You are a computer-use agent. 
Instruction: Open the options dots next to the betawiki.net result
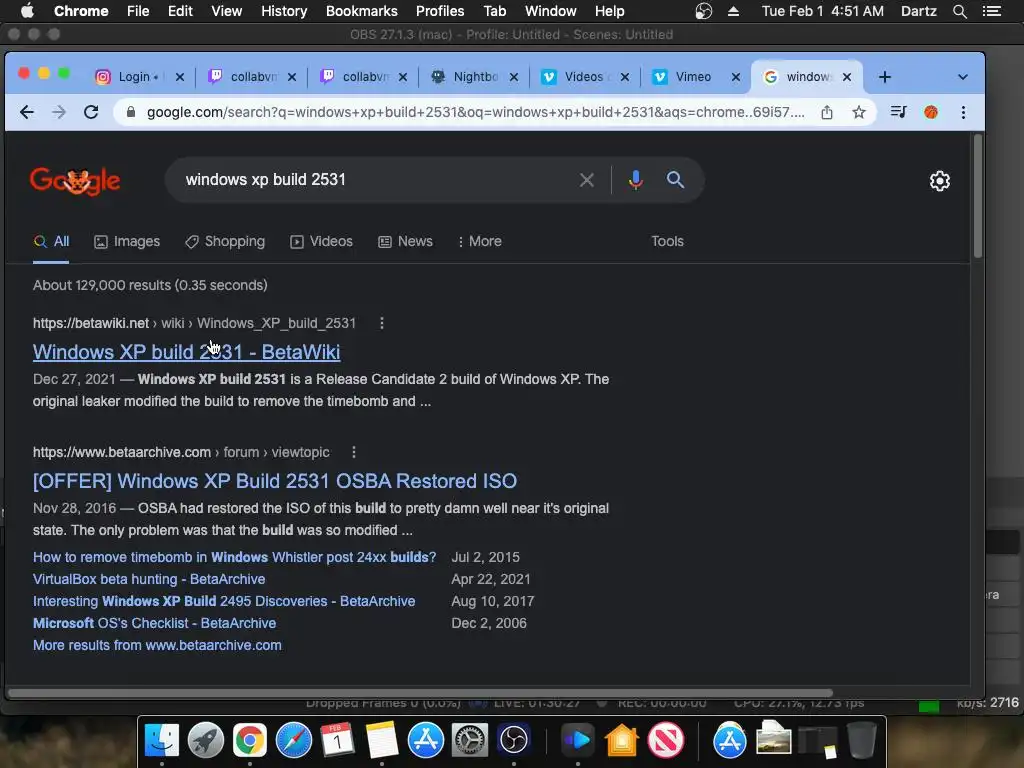click(x=381, y=323)
